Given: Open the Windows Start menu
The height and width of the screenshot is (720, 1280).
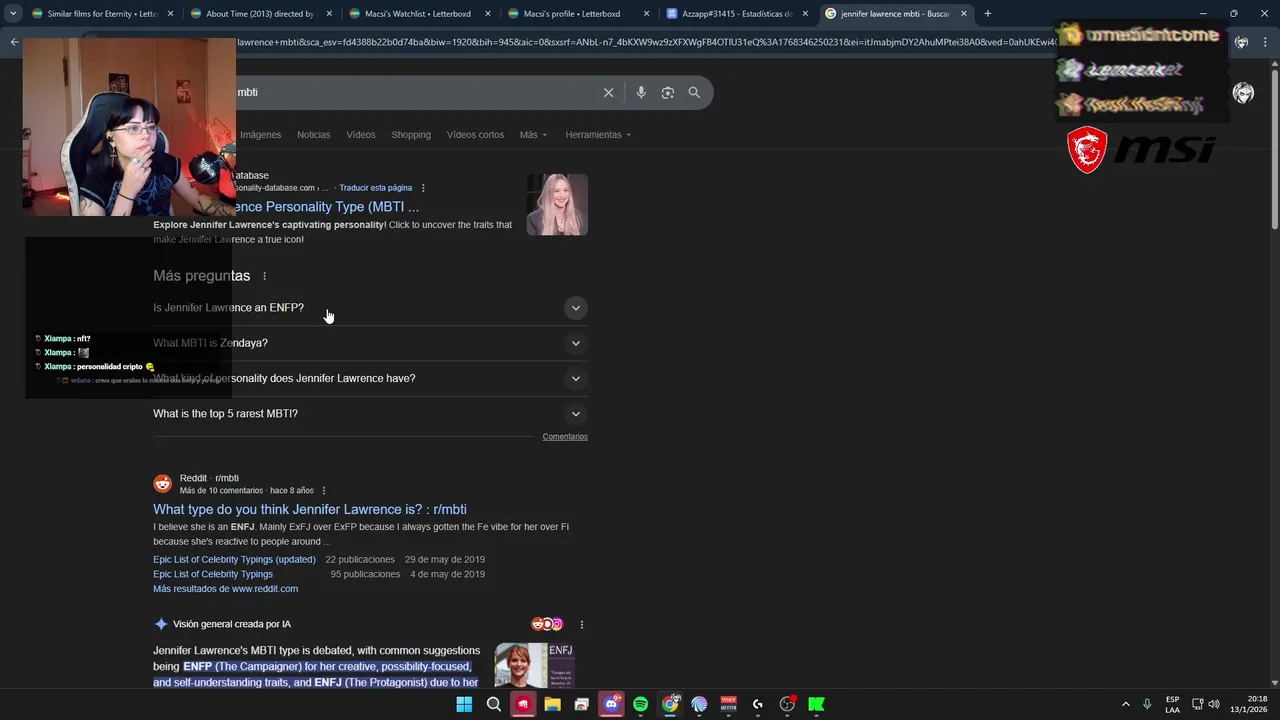Looking at the screenshot, I should click(x=464, y=704).
